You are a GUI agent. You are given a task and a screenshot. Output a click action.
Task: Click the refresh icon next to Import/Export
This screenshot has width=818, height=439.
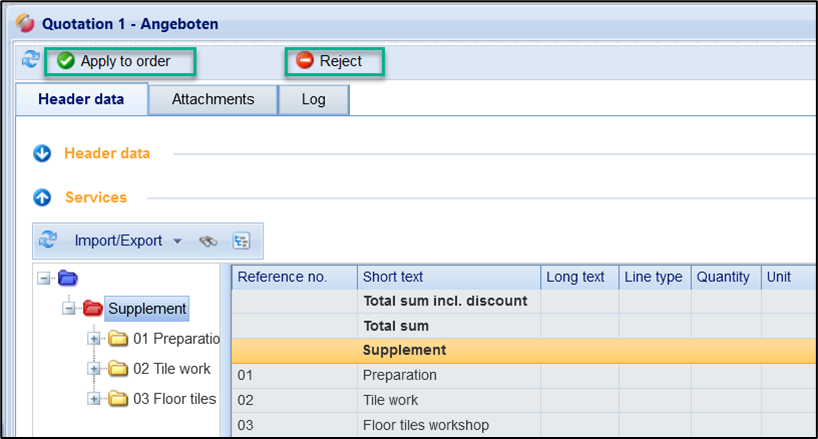[48, 241]
